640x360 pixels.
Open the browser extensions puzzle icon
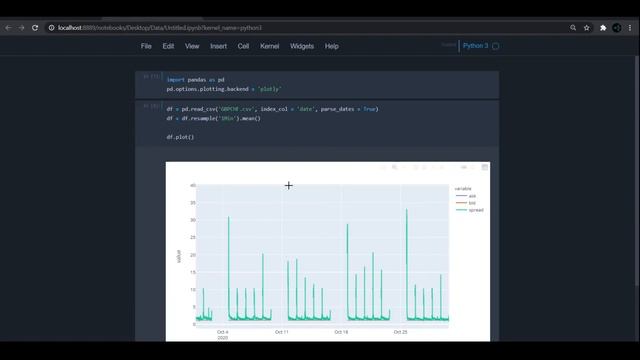pos(603,28)
